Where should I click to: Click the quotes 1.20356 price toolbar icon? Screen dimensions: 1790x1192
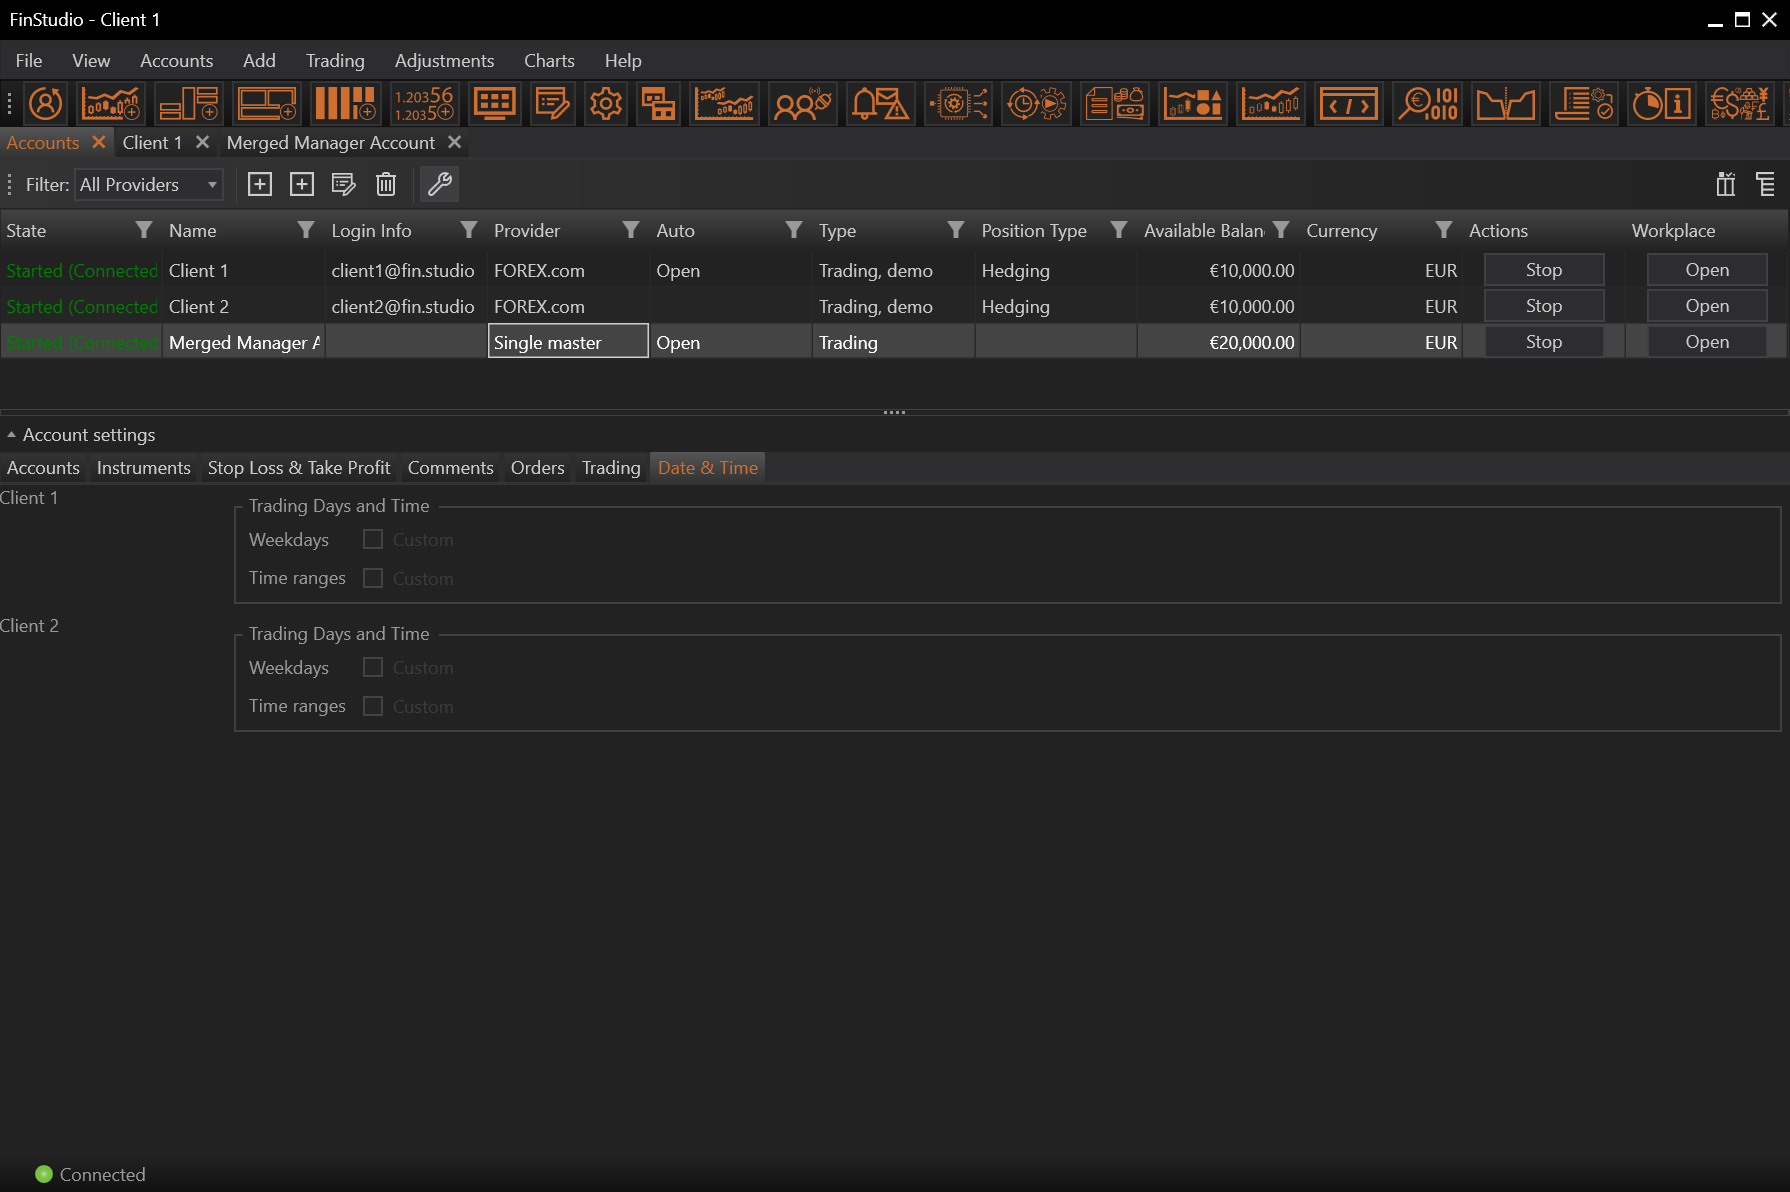click(x=423, y=104)
